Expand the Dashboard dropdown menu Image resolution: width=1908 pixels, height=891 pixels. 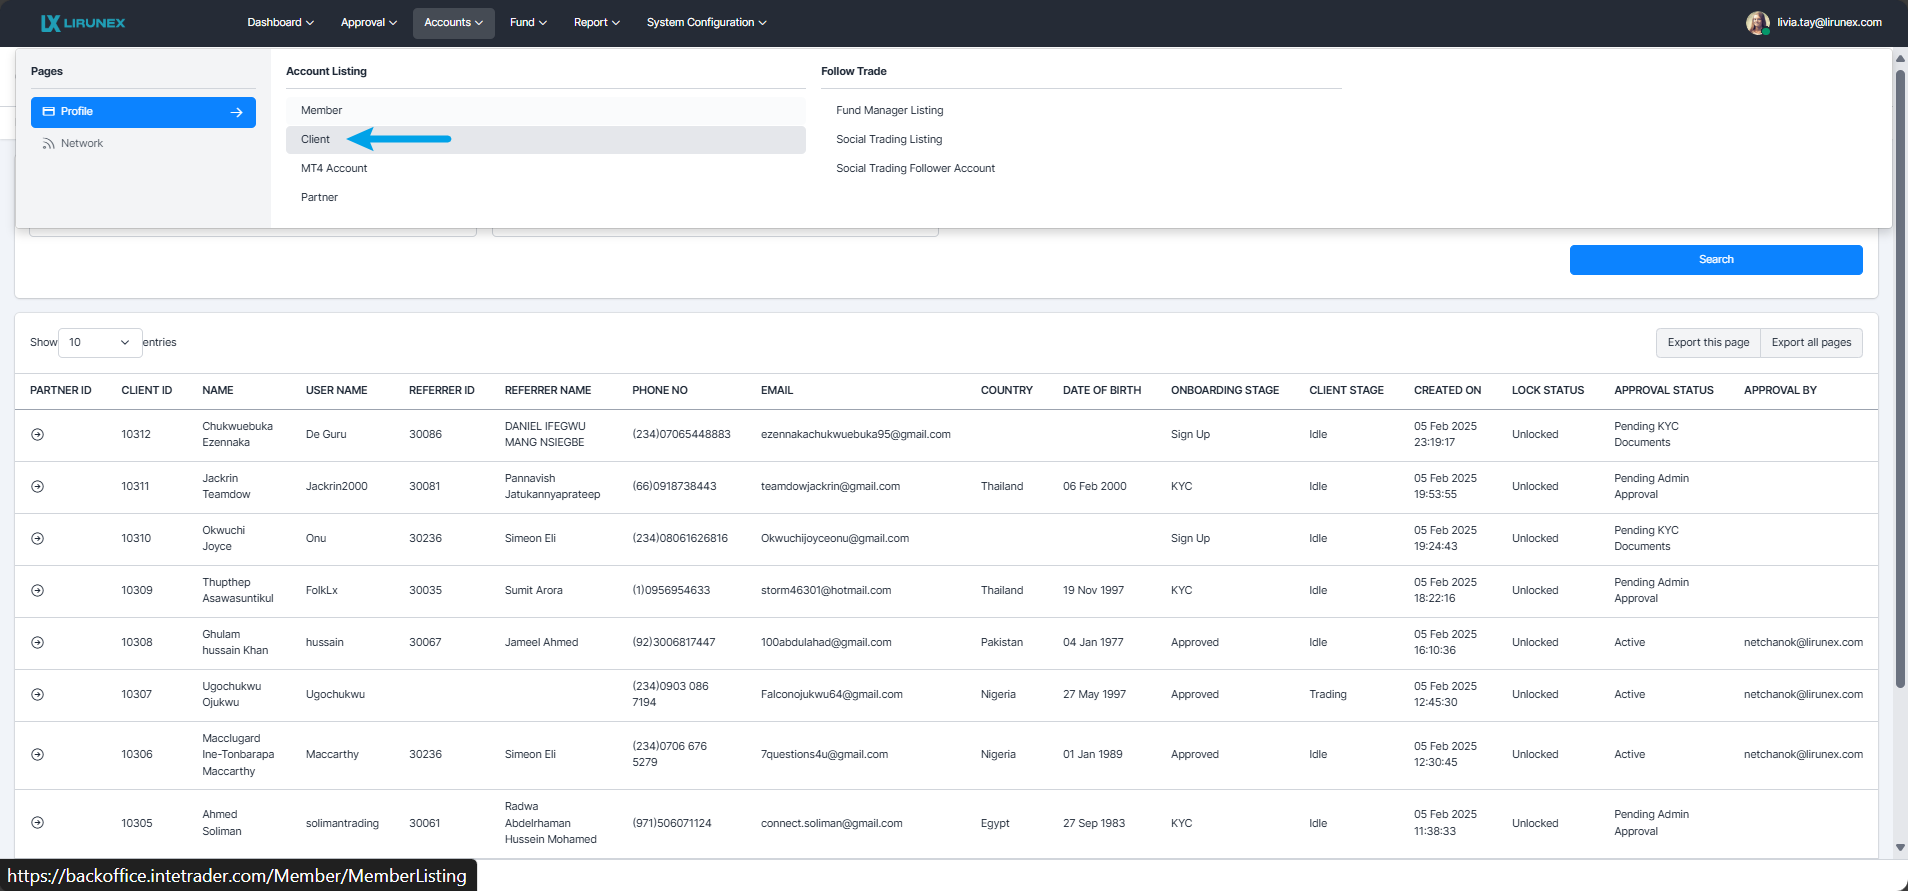280,22
